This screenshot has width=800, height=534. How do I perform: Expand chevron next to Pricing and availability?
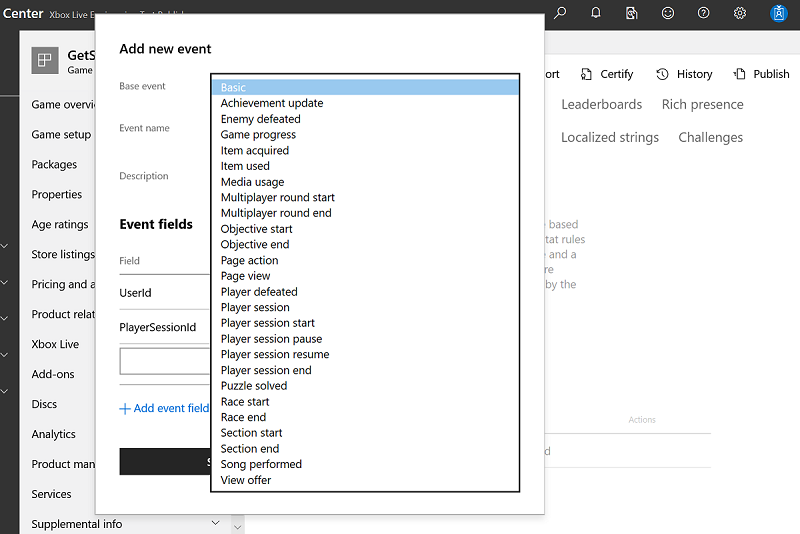5,282
